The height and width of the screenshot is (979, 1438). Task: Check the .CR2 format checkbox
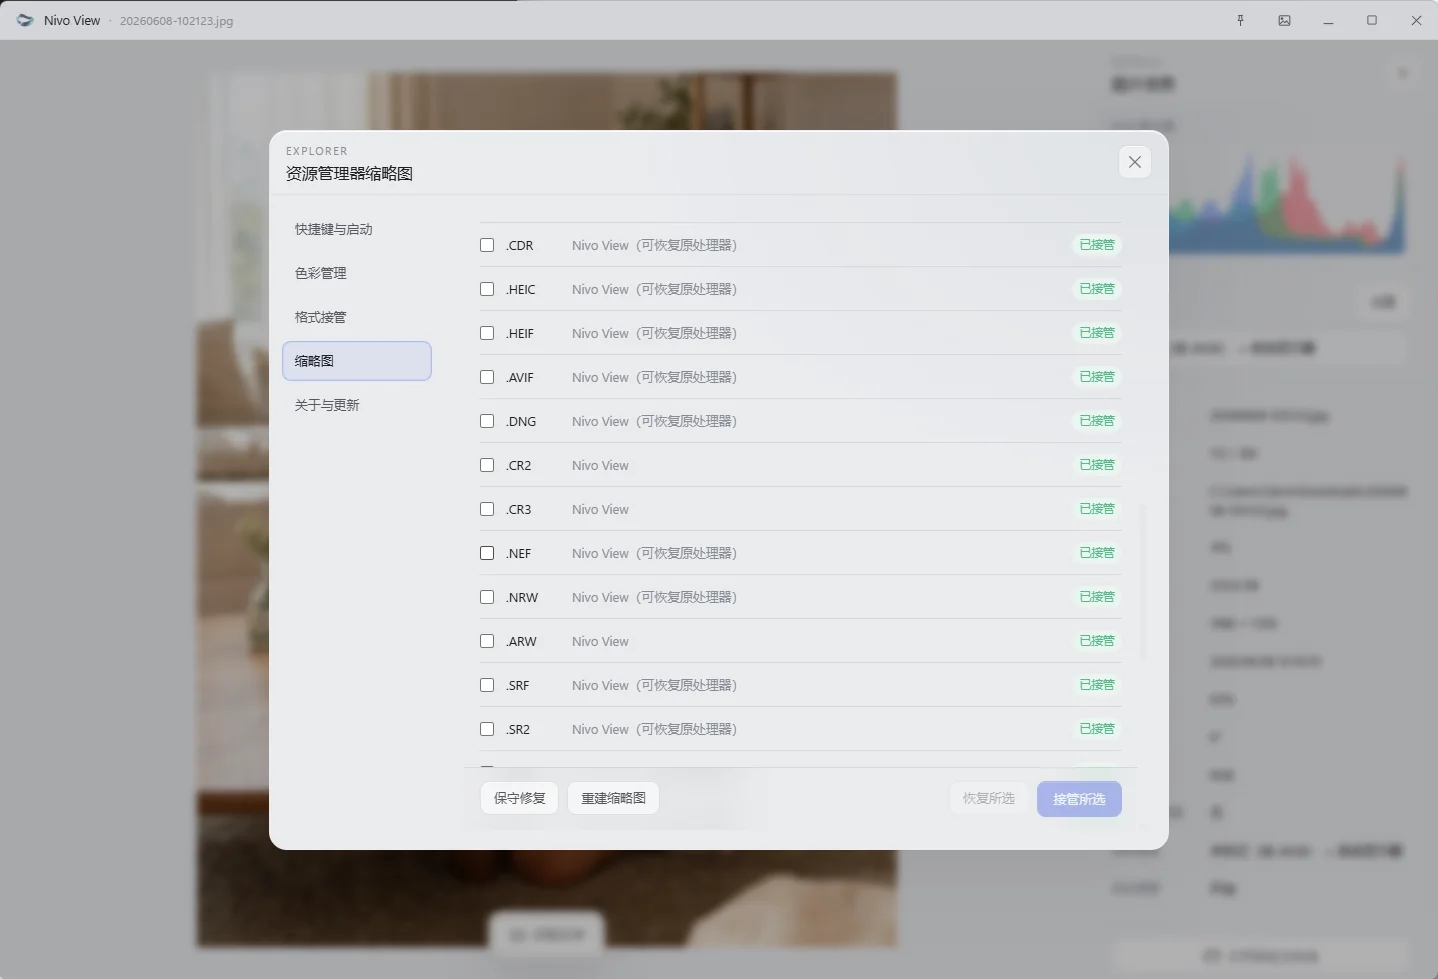[487, 465]
